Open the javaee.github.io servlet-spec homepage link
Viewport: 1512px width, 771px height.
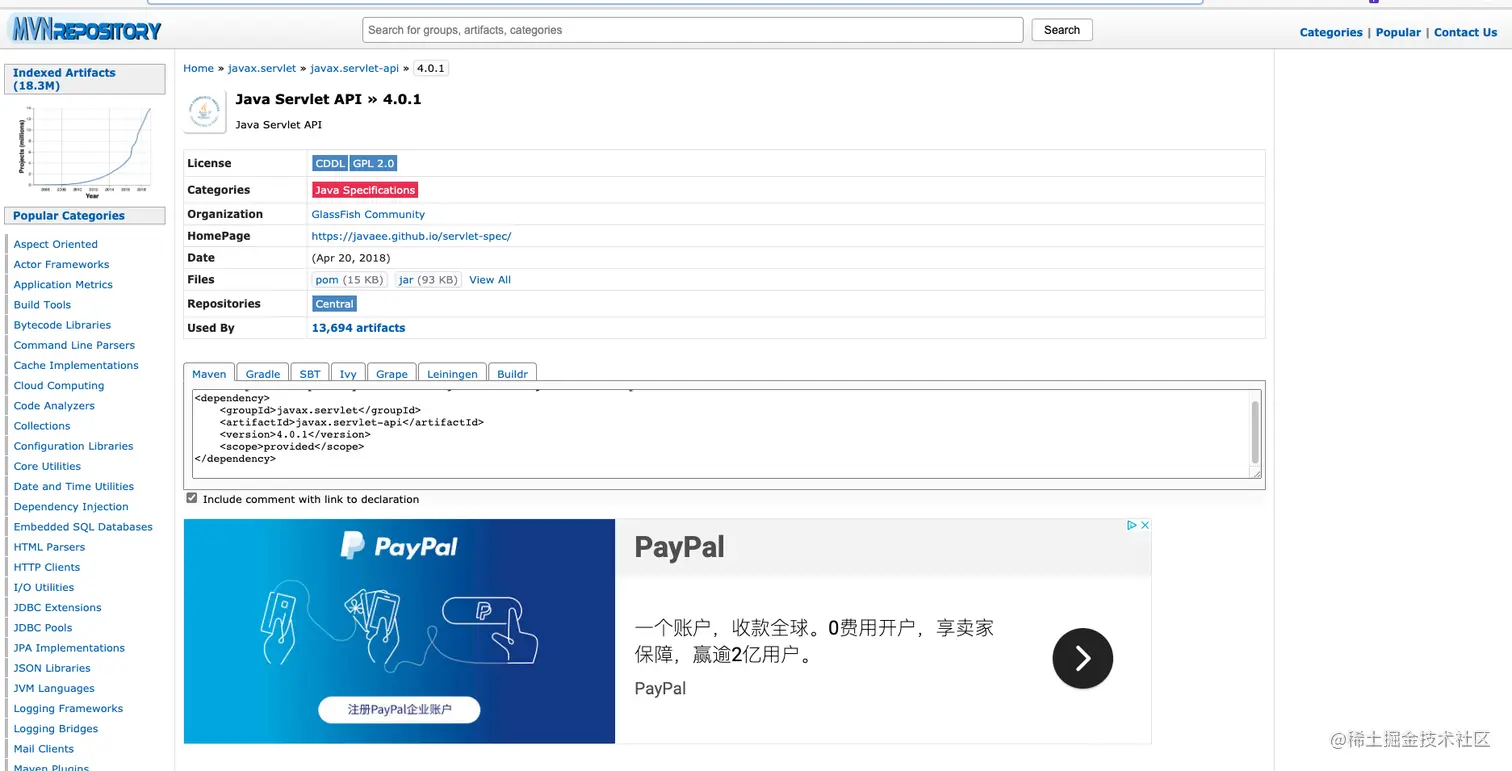[x=411, y=236]
